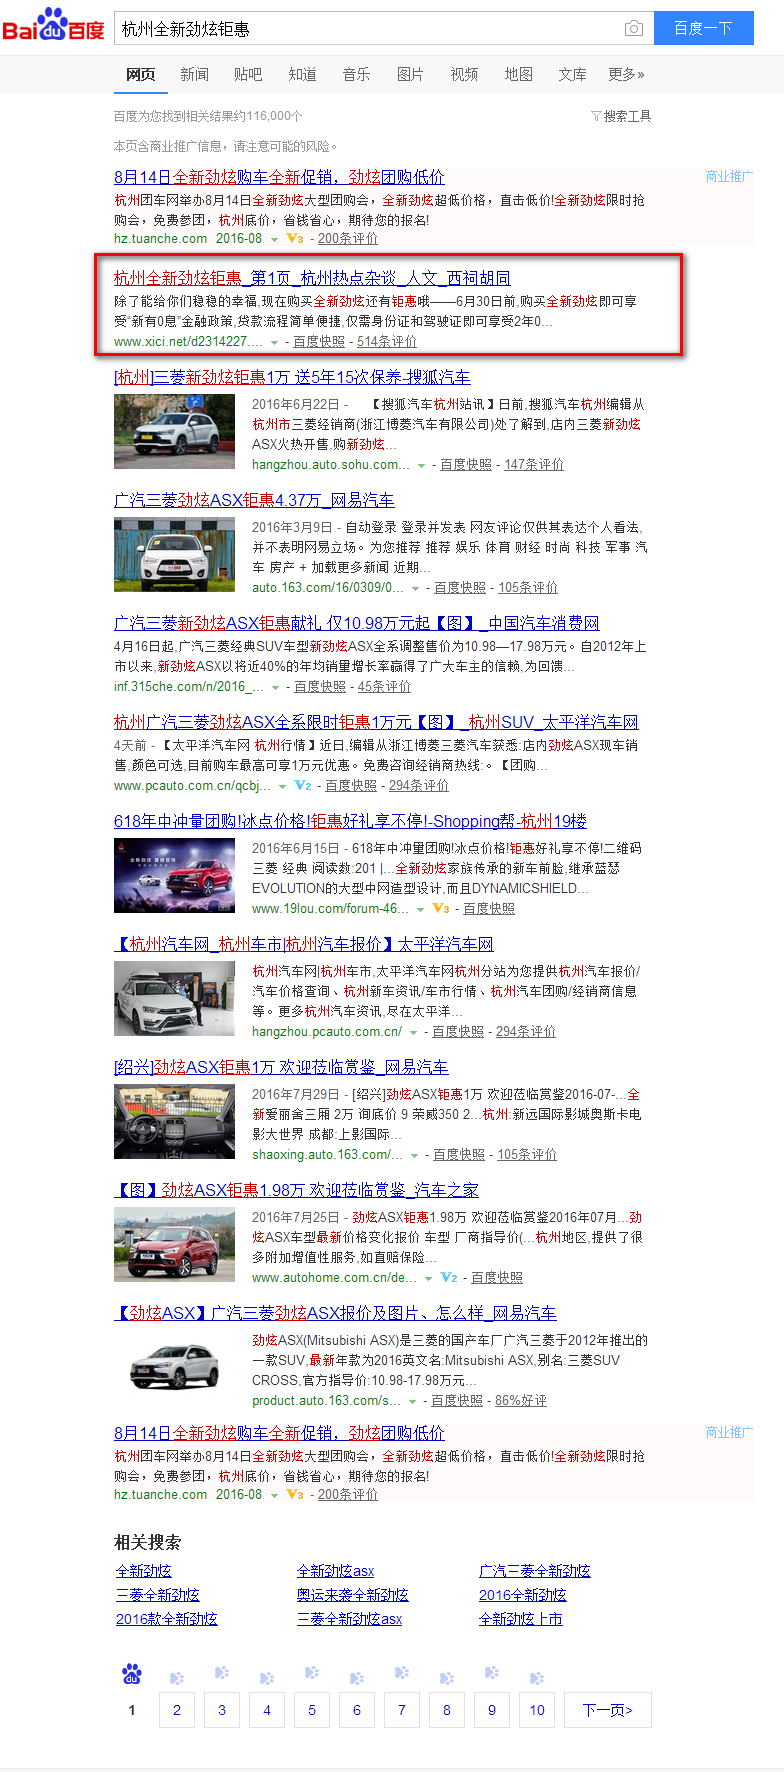Viewport: 784px width, 1772px height.
Task: Open result 劲炫ASX钜惠1.98万 汽车之家
Action: coord(297,1190)
